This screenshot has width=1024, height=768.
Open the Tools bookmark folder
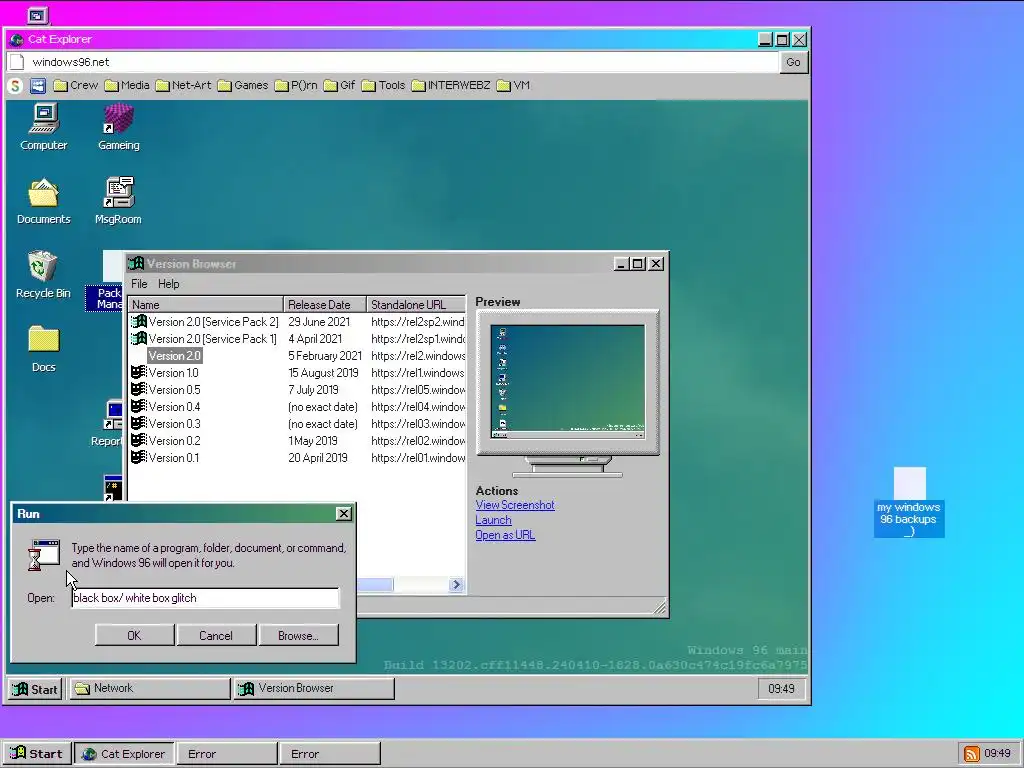tap(383, 86)
